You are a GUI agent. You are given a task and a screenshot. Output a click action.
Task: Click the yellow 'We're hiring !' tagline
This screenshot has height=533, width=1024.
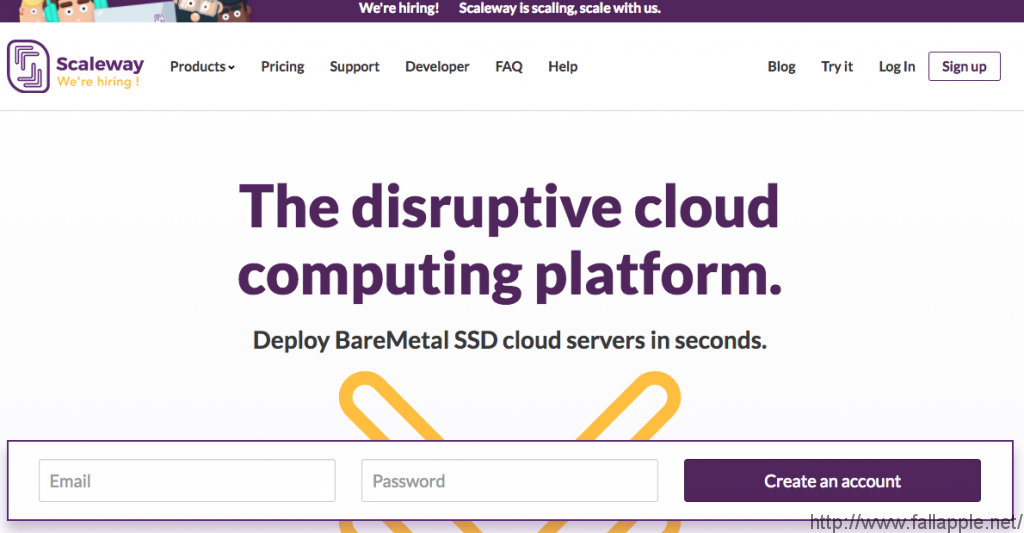98,82
